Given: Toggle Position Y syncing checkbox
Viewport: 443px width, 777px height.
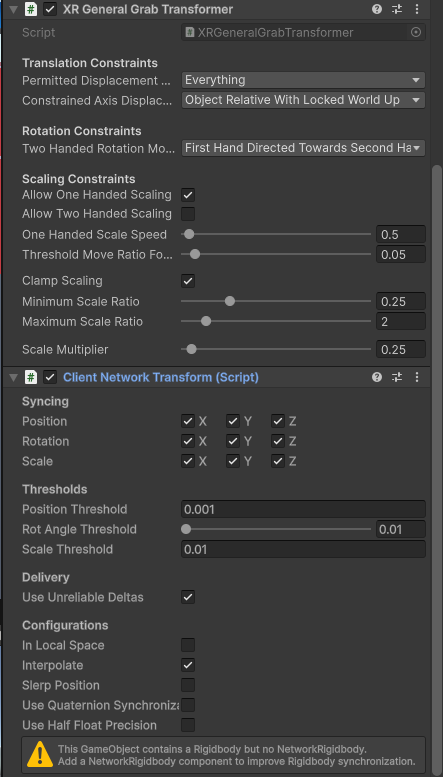Looking at the screenshot, I should tap(233, 421).
